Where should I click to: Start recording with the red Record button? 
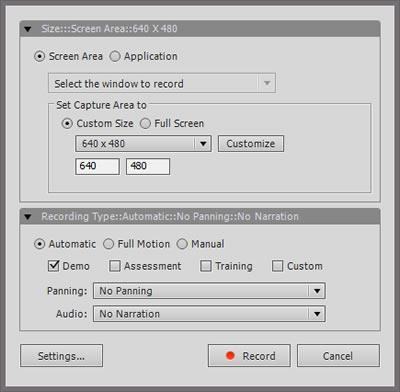coord(249,356)
